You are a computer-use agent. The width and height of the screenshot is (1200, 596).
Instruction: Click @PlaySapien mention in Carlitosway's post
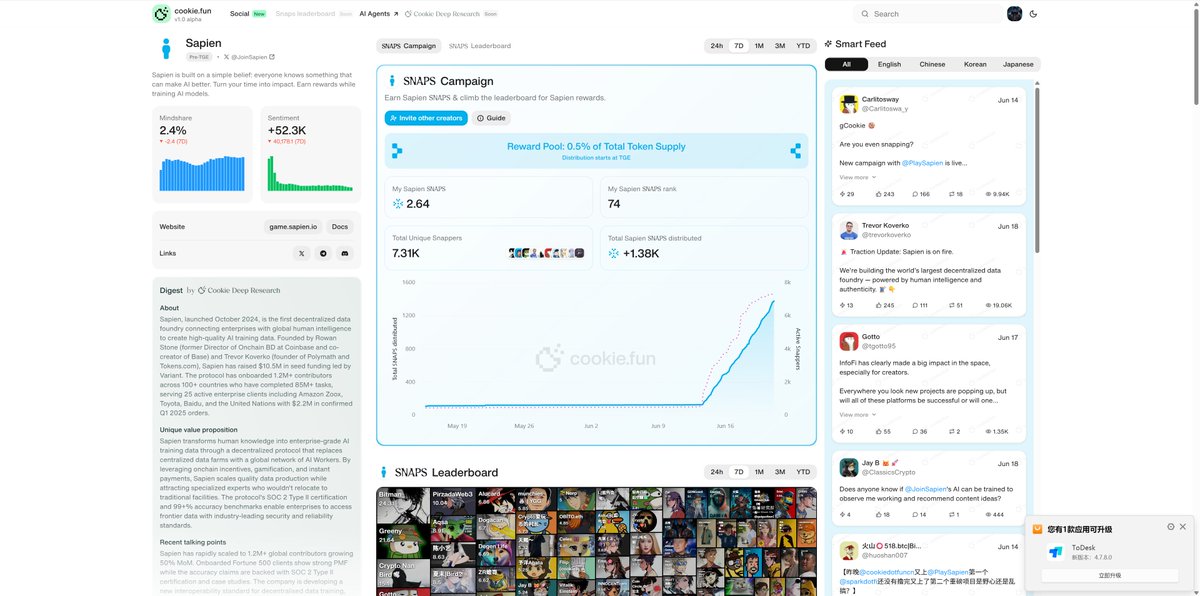[922, 162]
